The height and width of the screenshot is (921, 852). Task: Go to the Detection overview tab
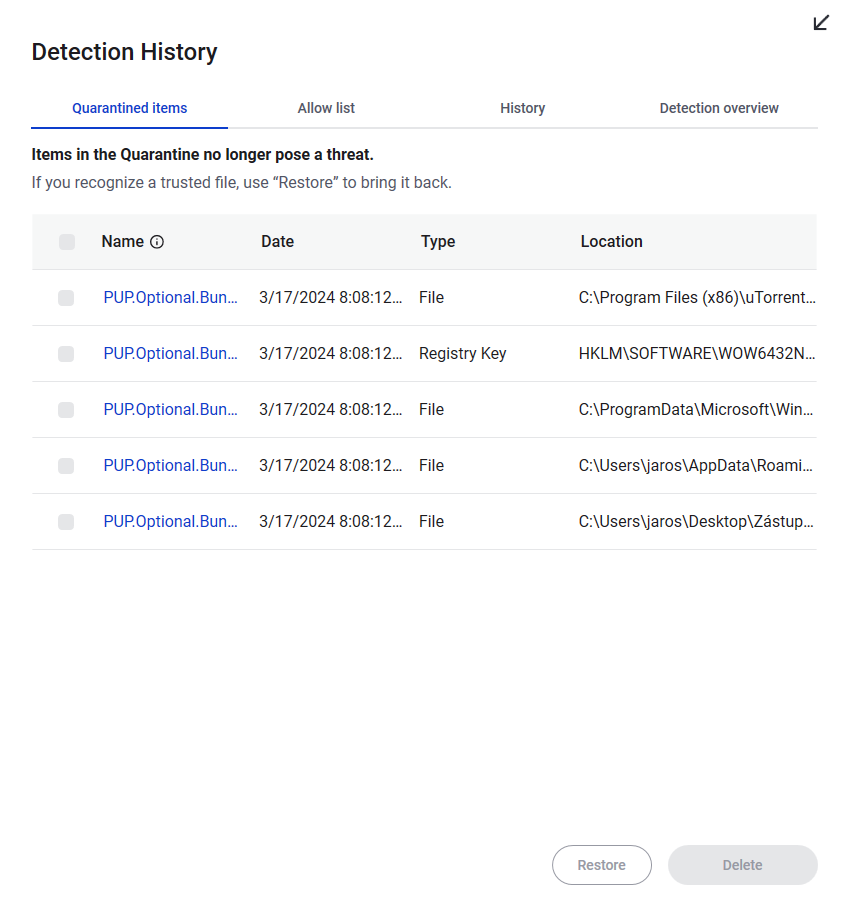[x=719, y=108]
